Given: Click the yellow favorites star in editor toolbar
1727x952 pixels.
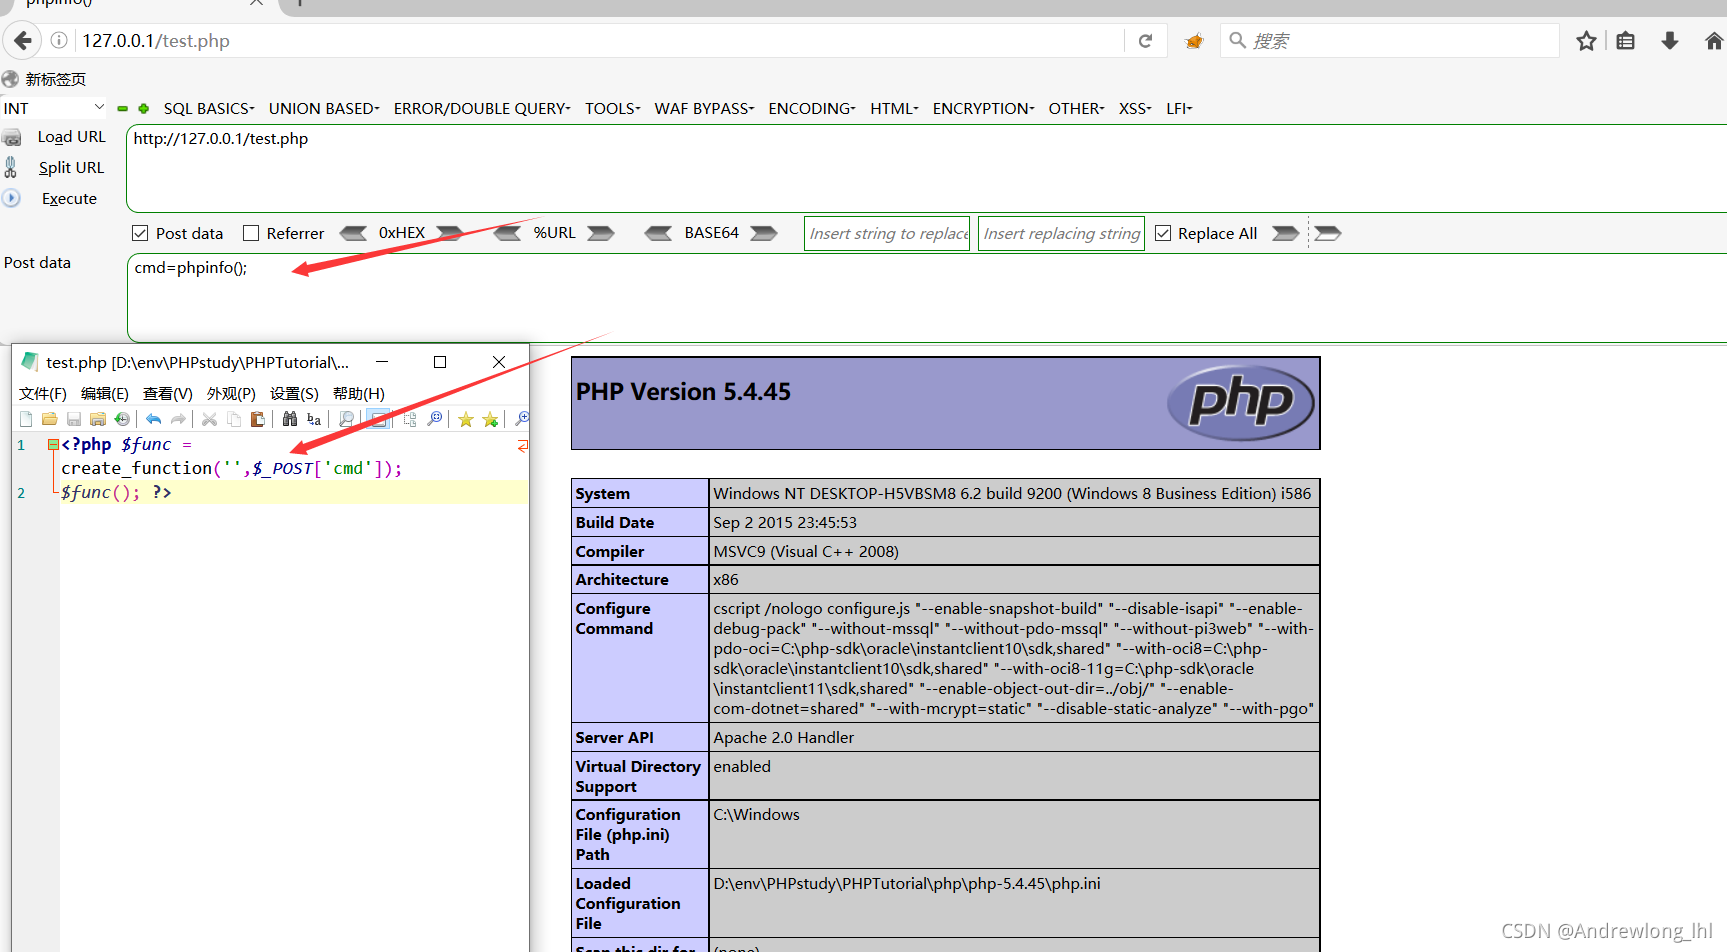Looking at the screenshot, I should click(466, 419).
